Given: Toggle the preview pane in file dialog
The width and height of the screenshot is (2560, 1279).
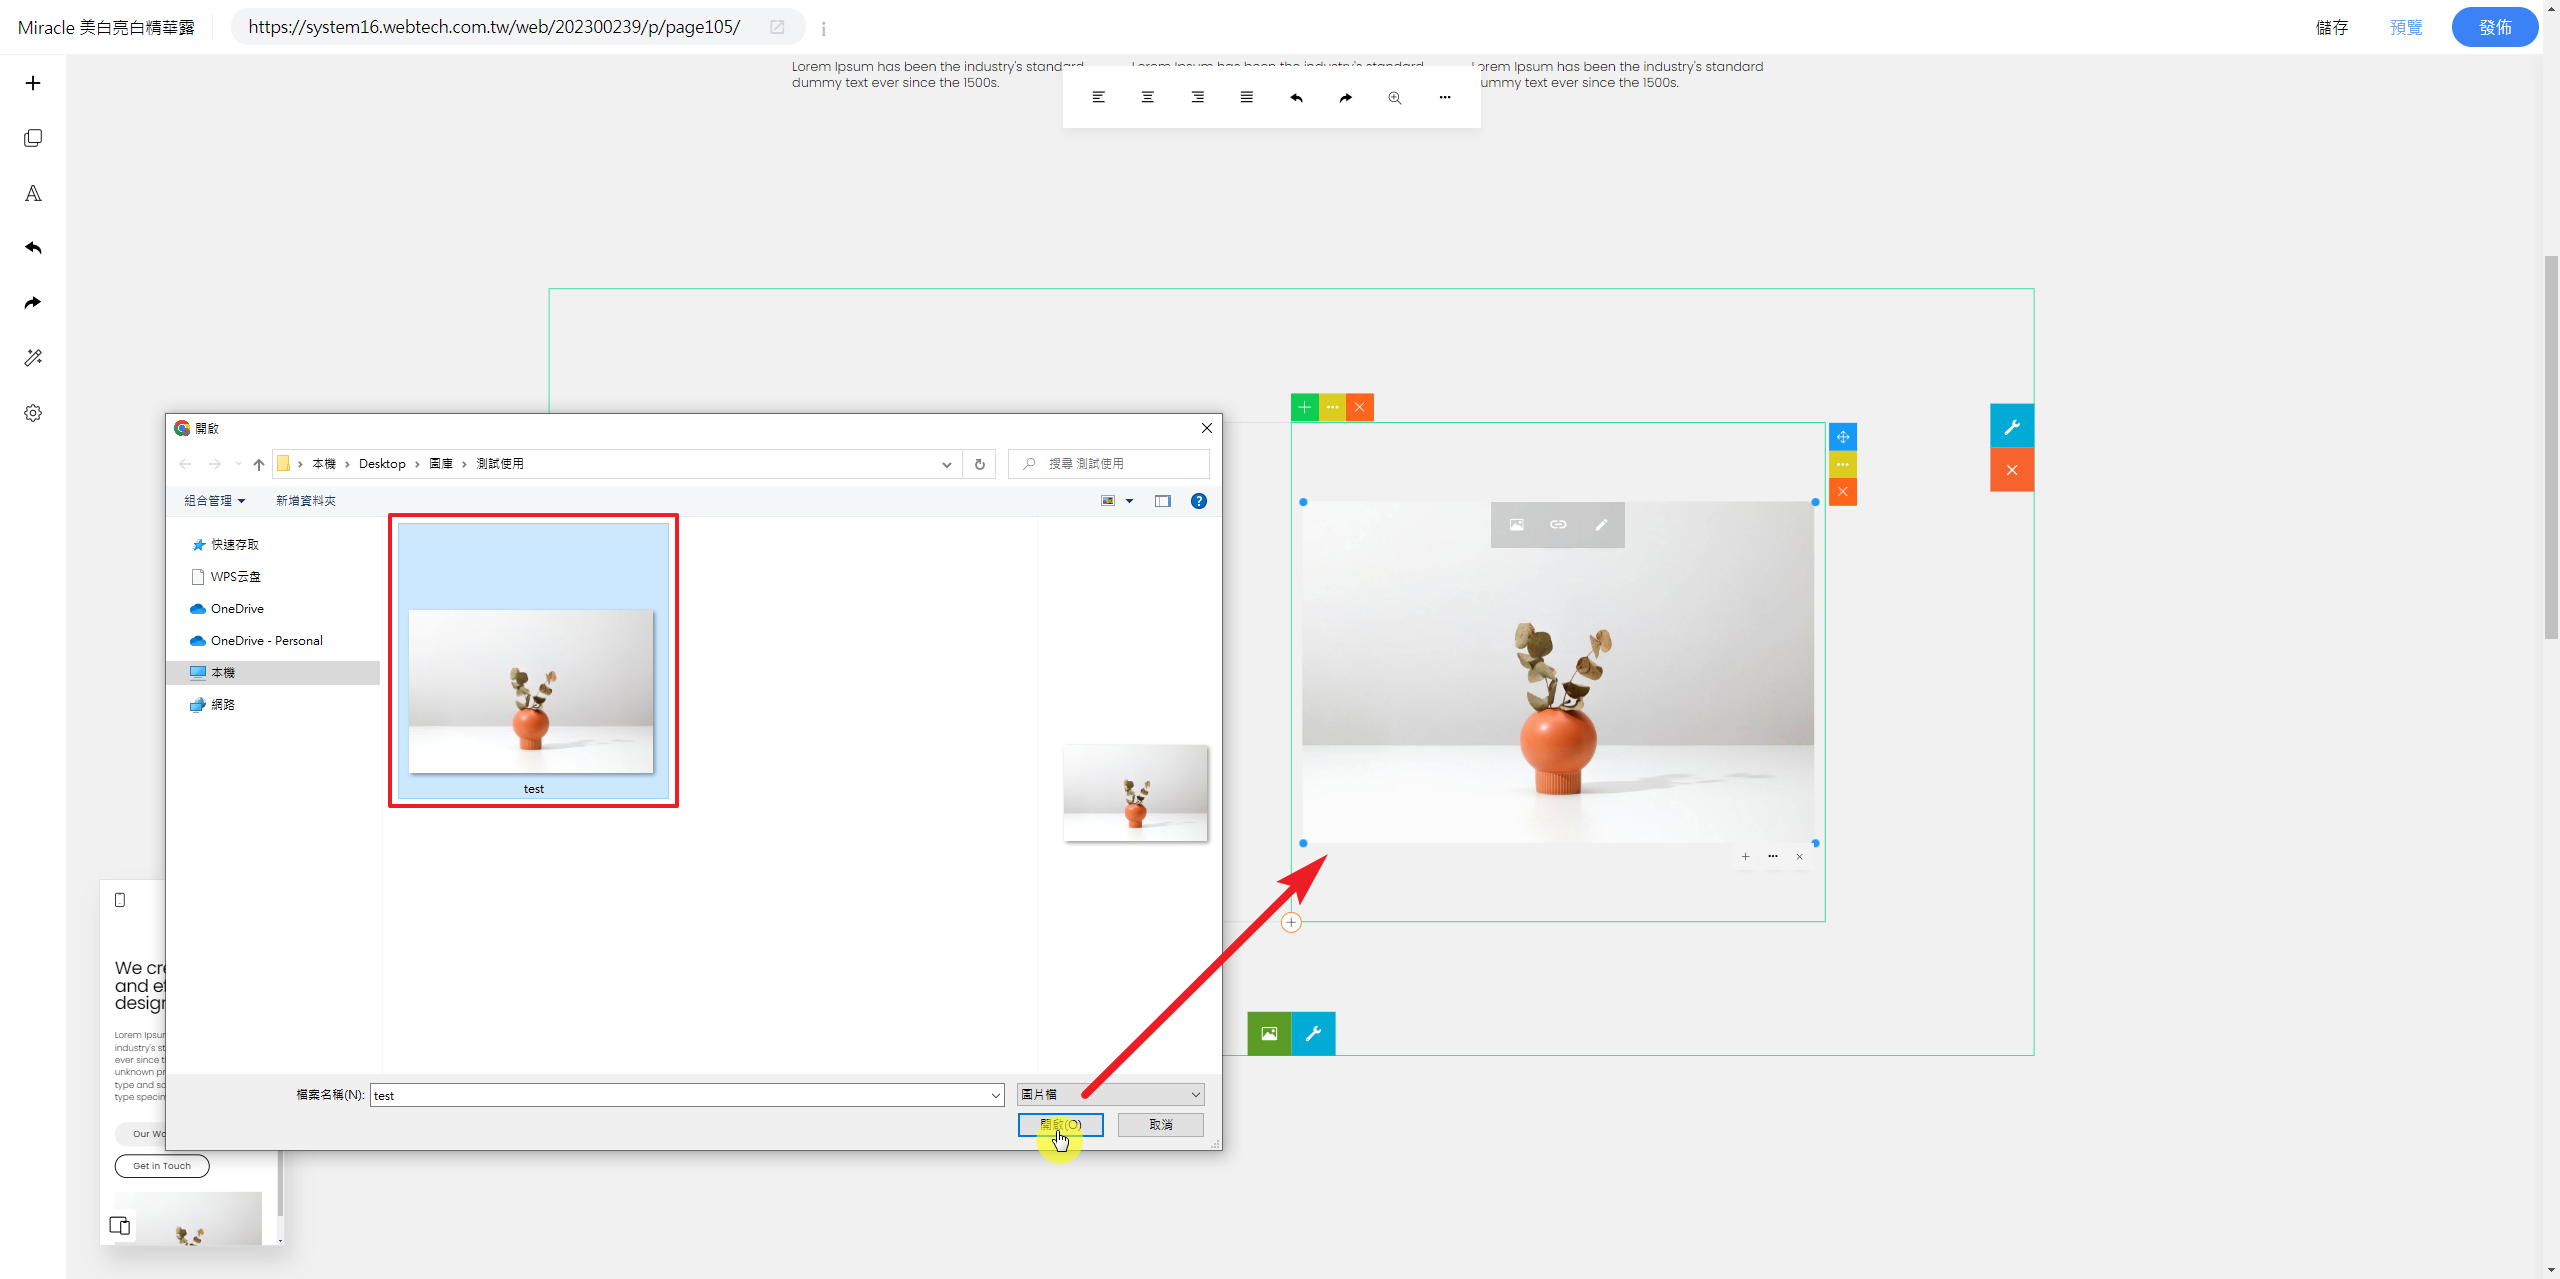Looking at the screenshot, I should 1162,501.
